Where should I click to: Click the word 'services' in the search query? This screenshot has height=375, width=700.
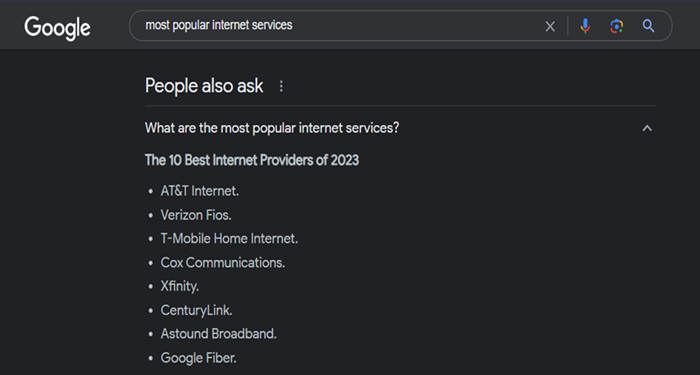pos(272,25)
